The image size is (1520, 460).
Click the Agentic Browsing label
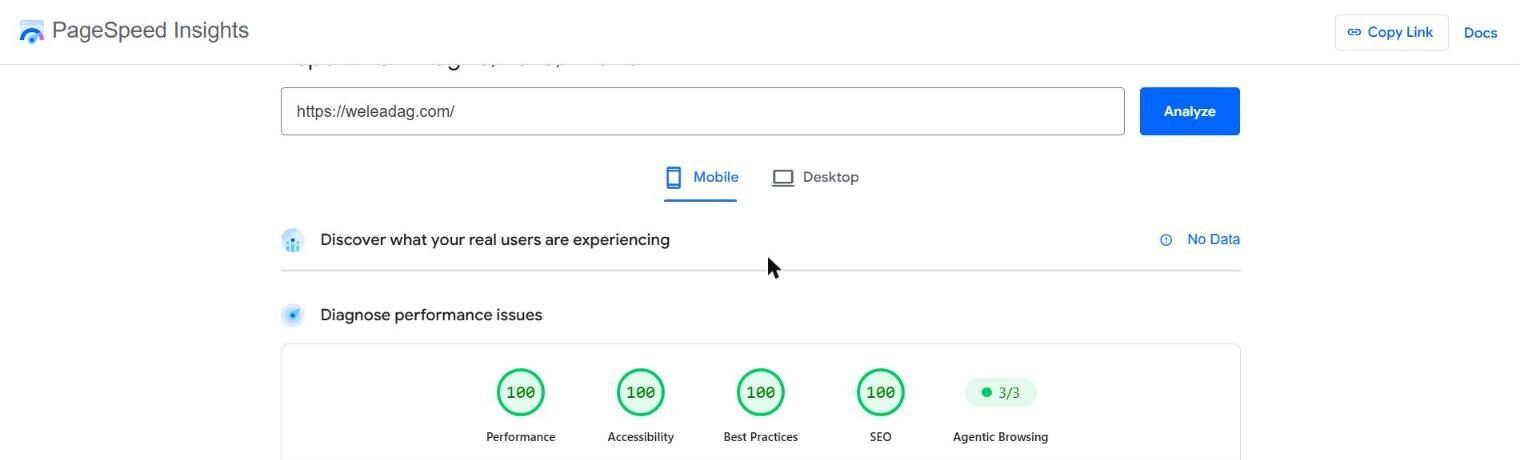1001,437
